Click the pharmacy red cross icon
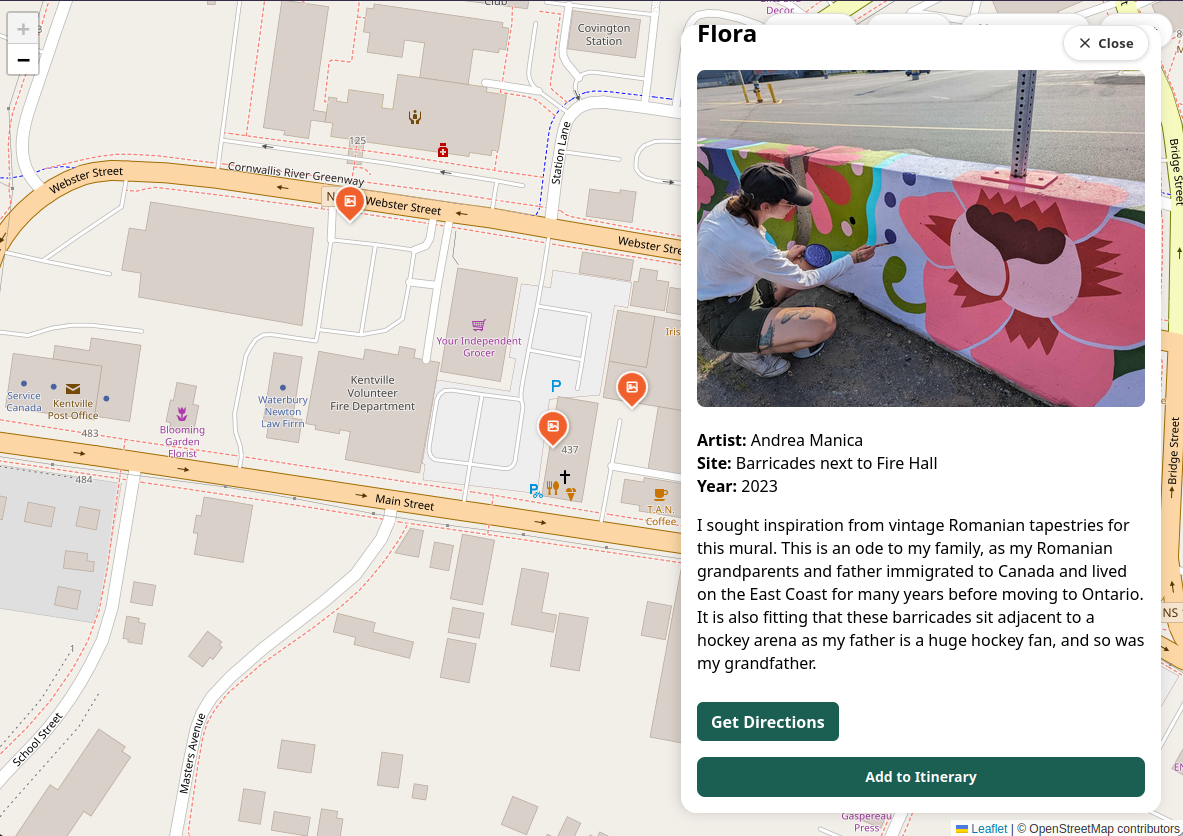1183x836 pixels. click(443, 150)
